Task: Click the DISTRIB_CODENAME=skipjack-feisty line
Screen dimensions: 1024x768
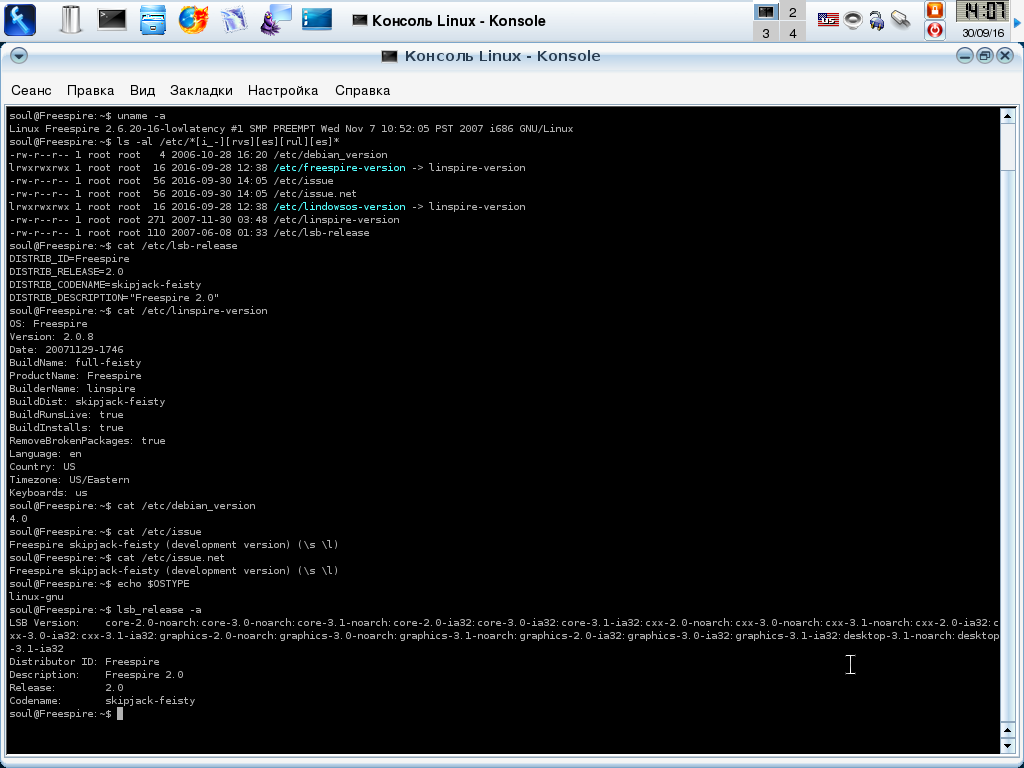Action: (x=105, y=285)
